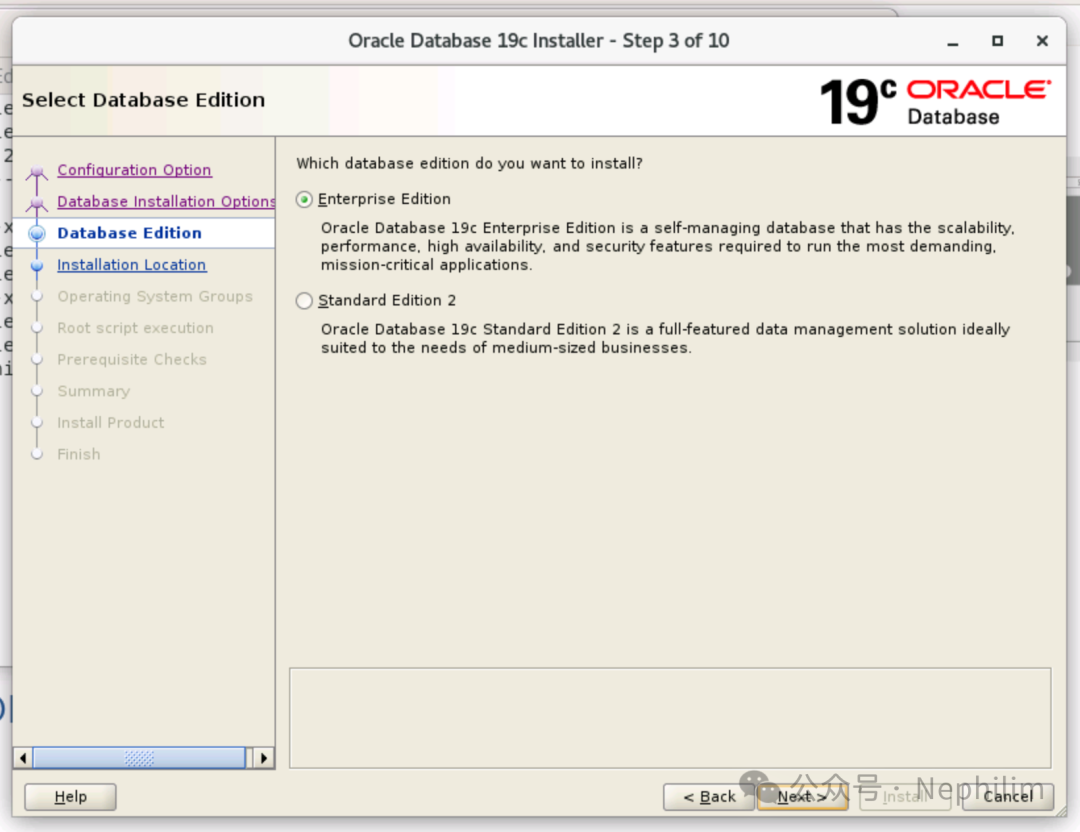Click the Finish step text
The width and height of the screenshot is (1080, 832).
tap(79, 455)
